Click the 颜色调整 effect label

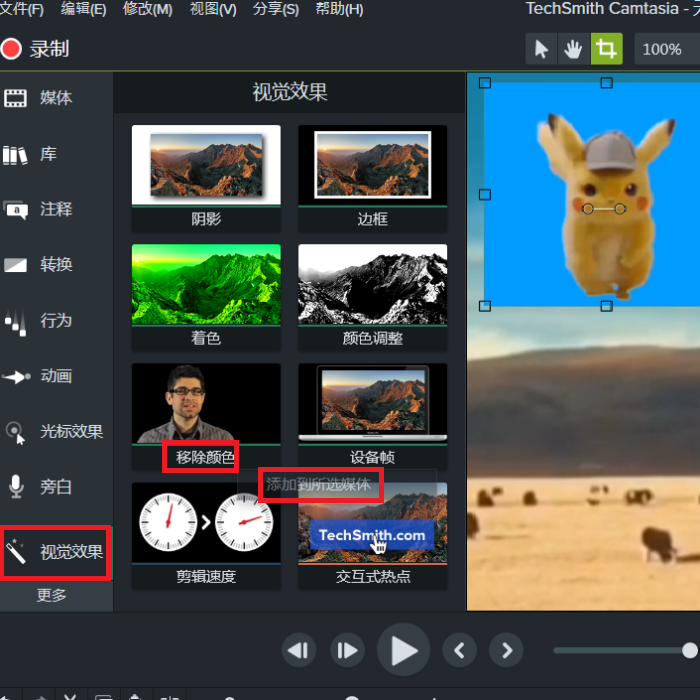click(373, 338)
